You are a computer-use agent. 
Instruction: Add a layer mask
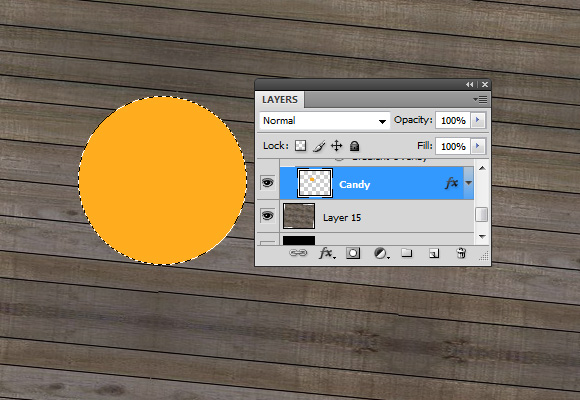353,253
